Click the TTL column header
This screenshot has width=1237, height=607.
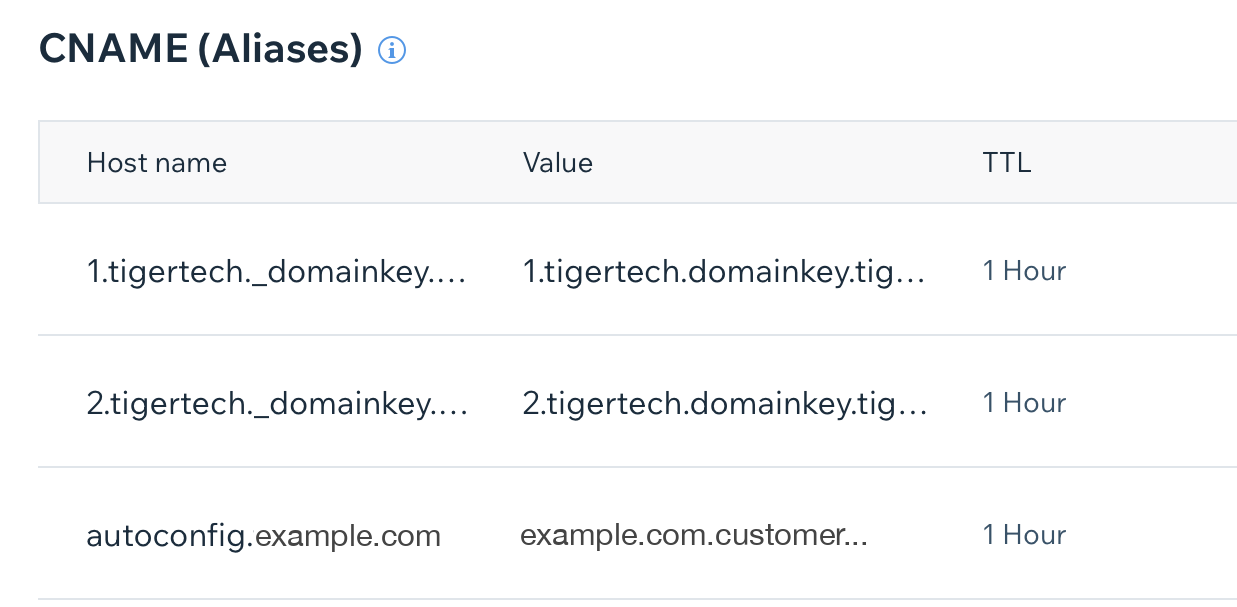coord(1006,163)
